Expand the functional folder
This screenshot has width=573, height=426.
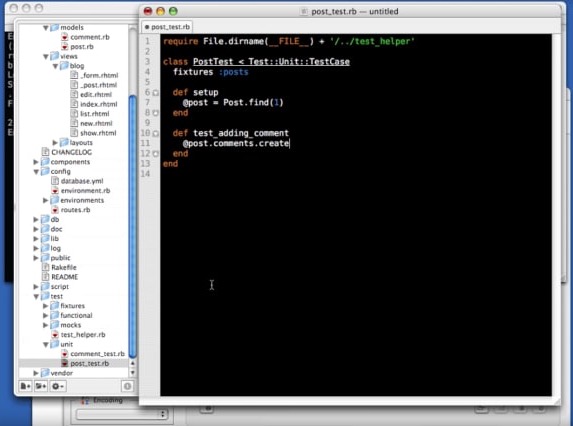click(x=45, y=315)
